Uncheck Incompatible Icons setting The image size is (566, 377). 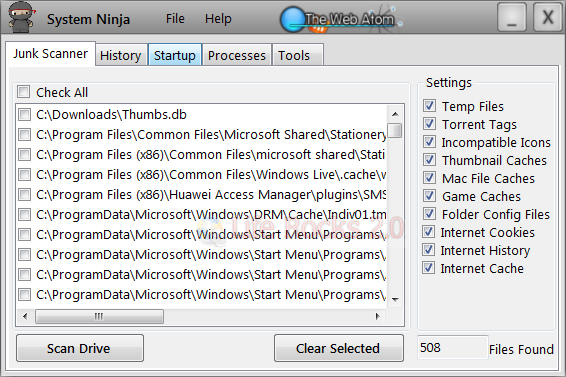pos(429,142)
